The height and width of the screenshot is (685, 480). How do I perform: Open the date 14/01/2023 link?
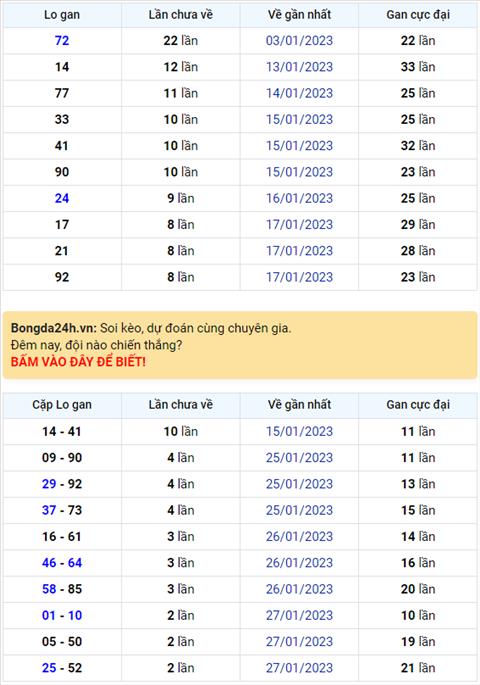pyautogui.click(x=299, y=93)
